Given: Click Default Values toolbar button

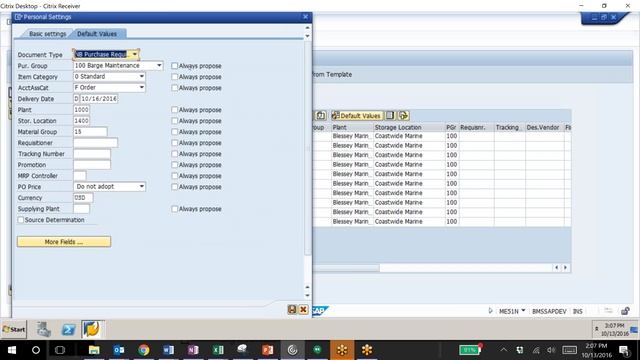Looking at the screenshot, I should [x=357, y=116].
